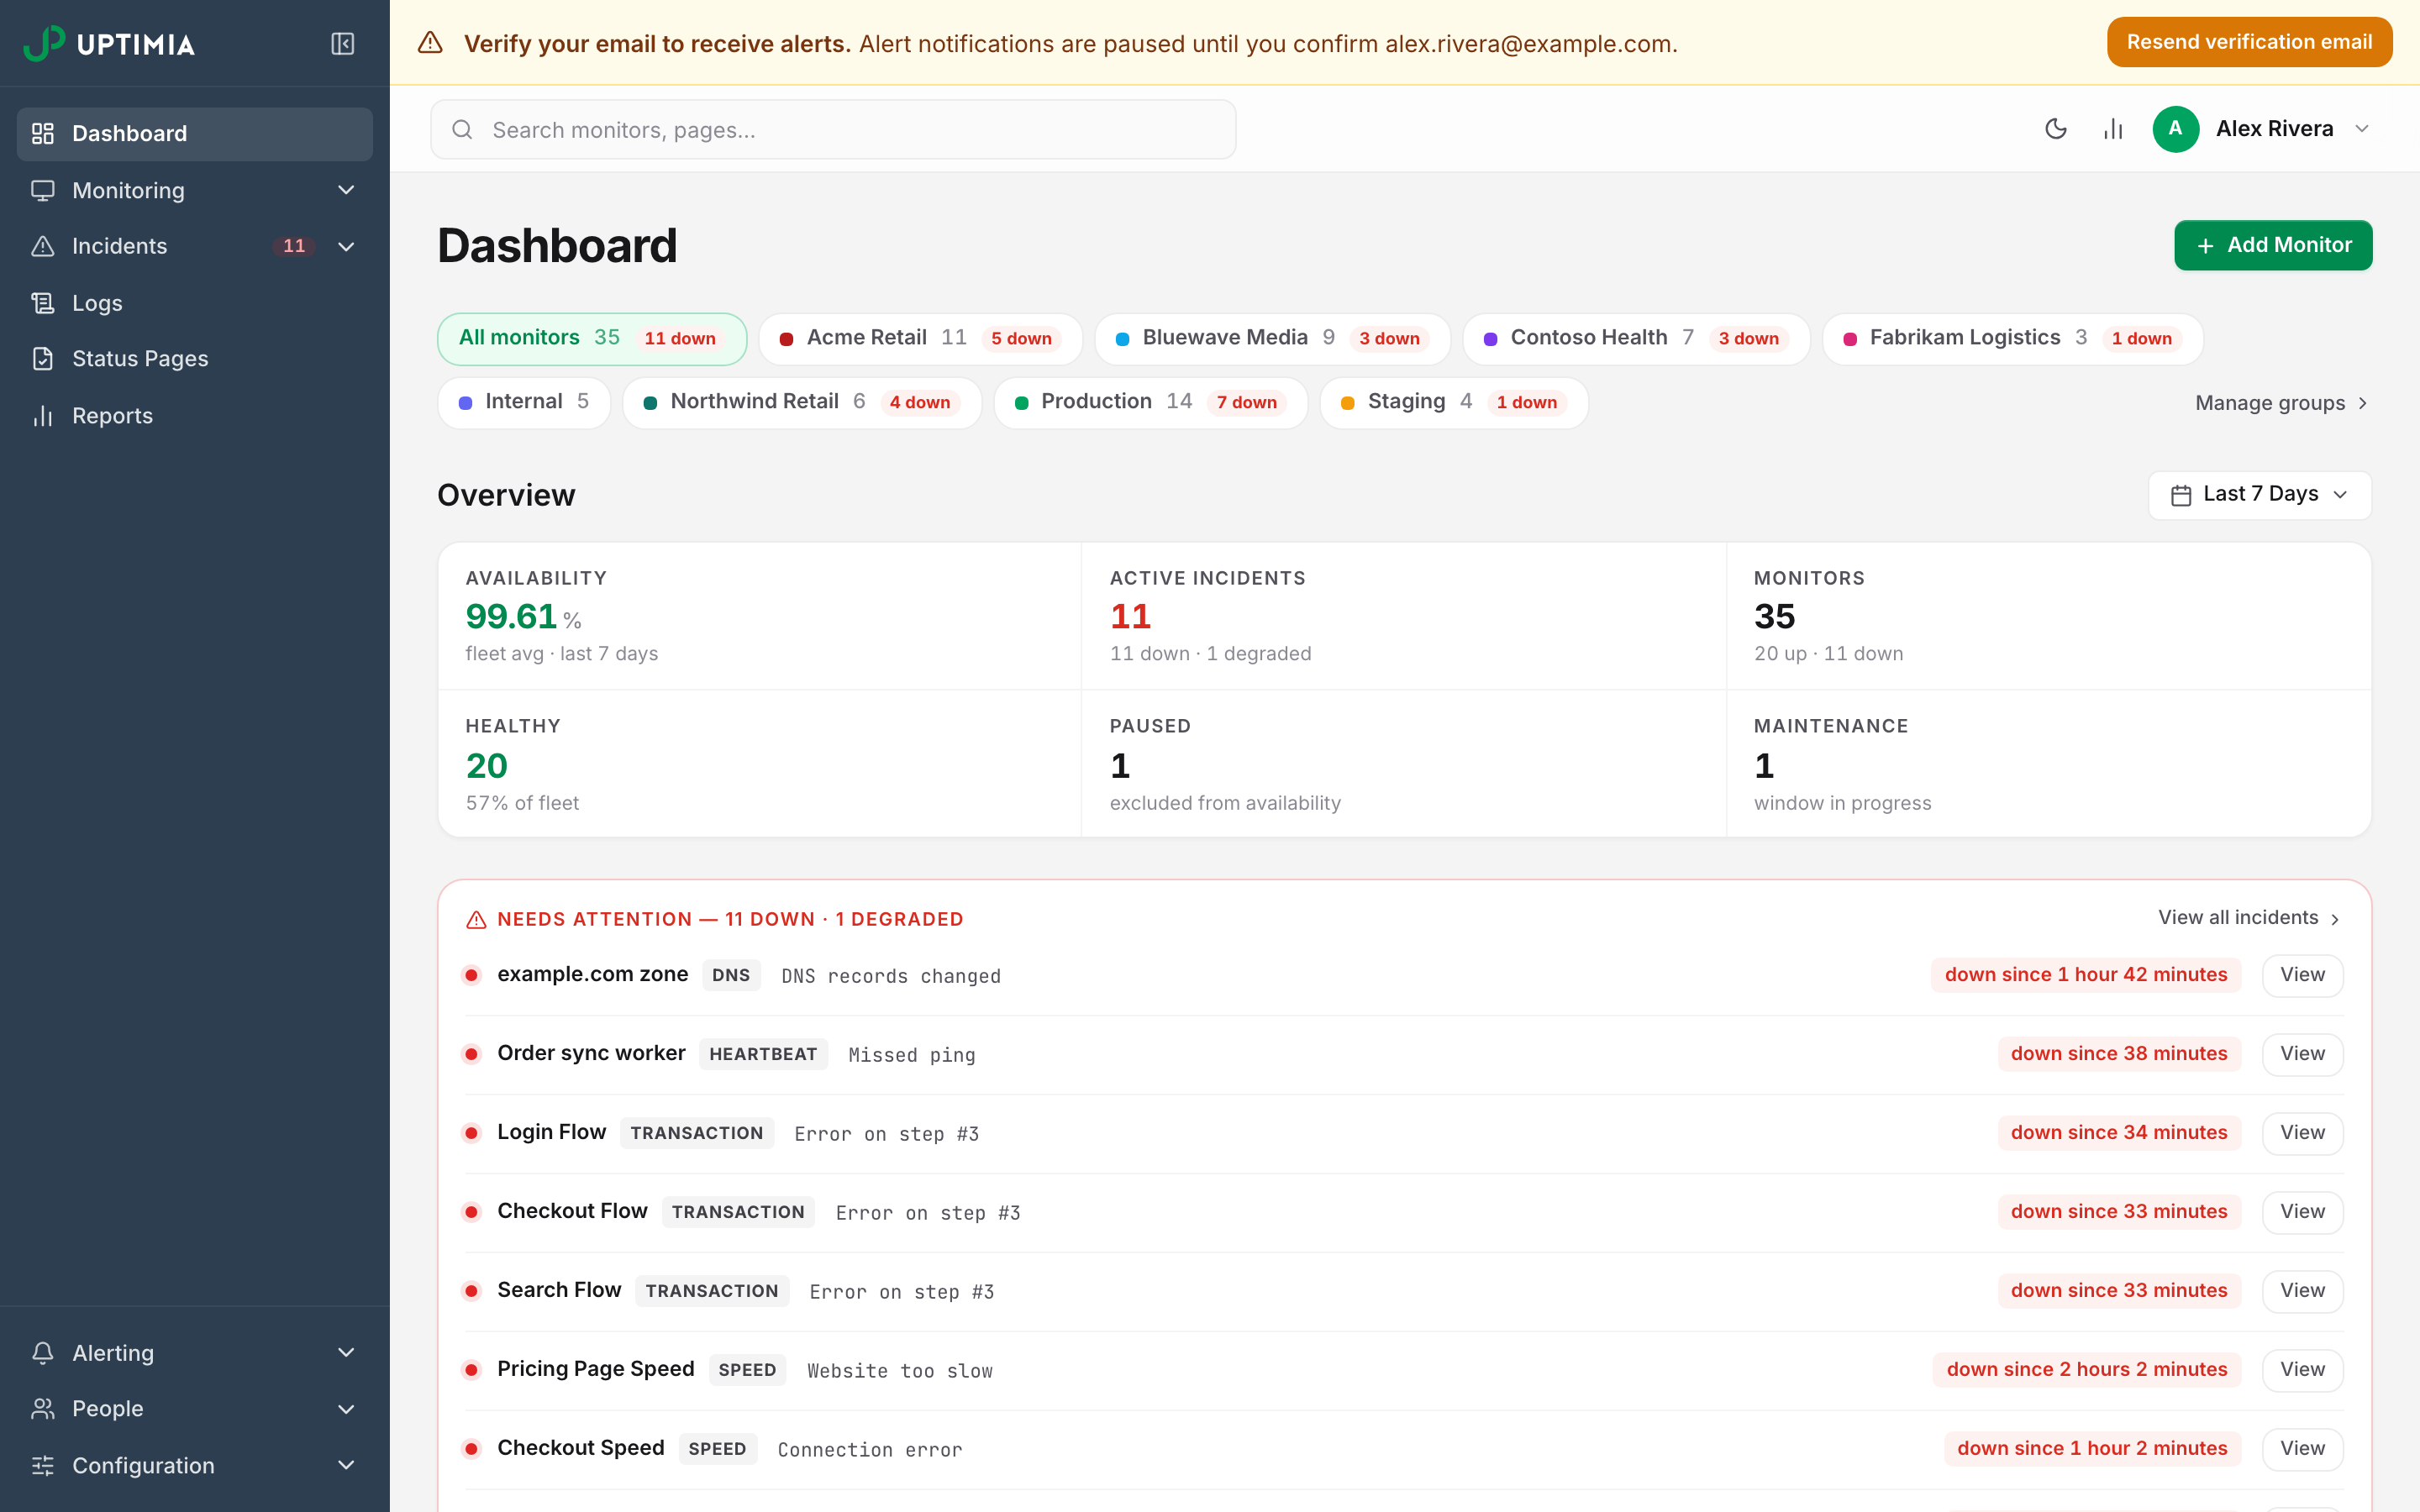Select the All monitors group filter
The image size is (2420, 1512).
tap(592, 339)
